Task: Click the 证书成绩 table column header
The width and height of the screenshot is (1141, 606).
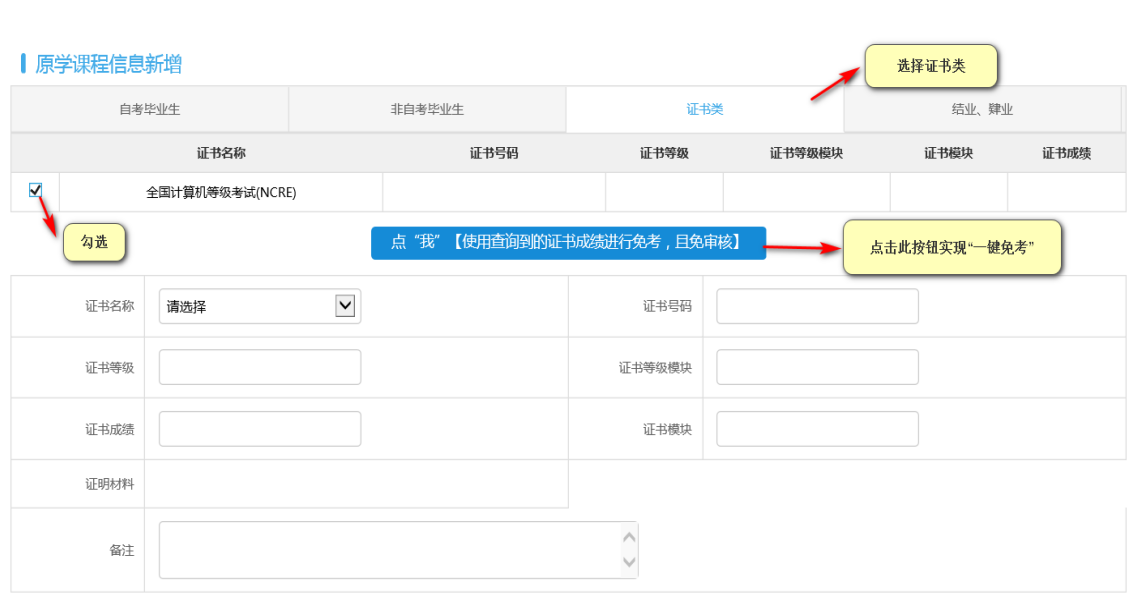Action: pyautogui.click(x=1066, y=153)
